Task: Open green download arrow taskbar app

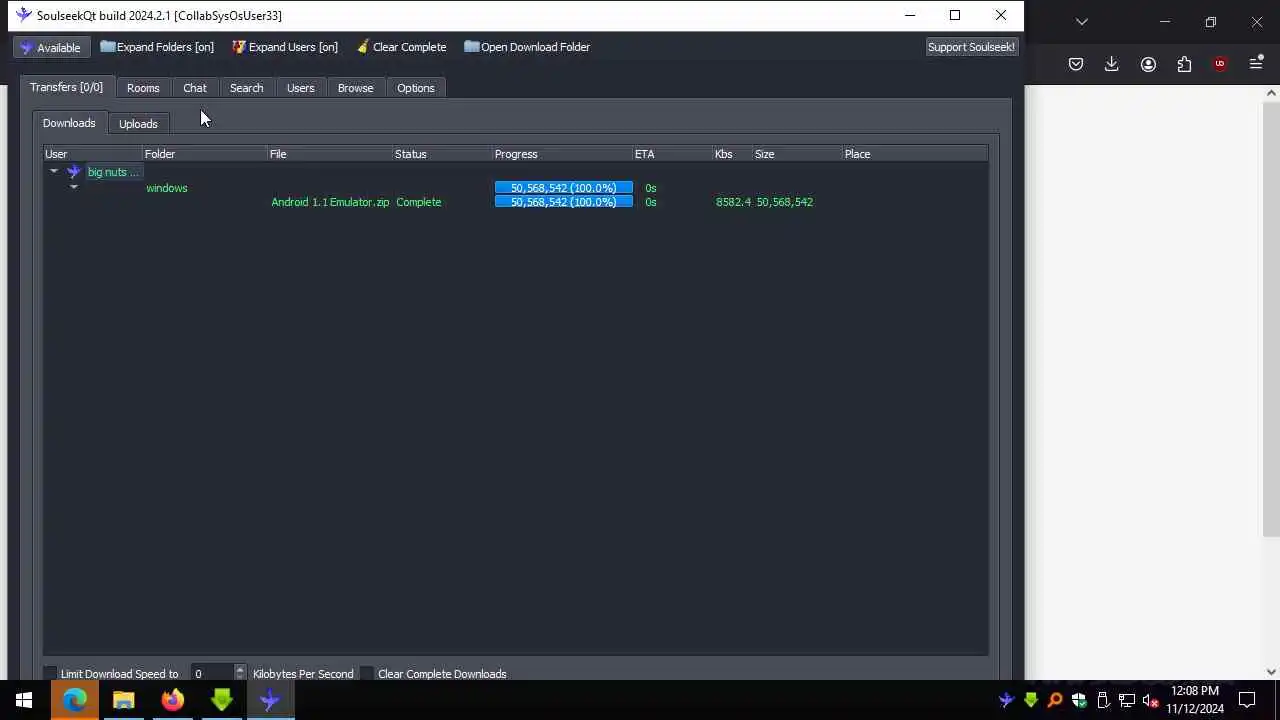Action: [222, 700]
